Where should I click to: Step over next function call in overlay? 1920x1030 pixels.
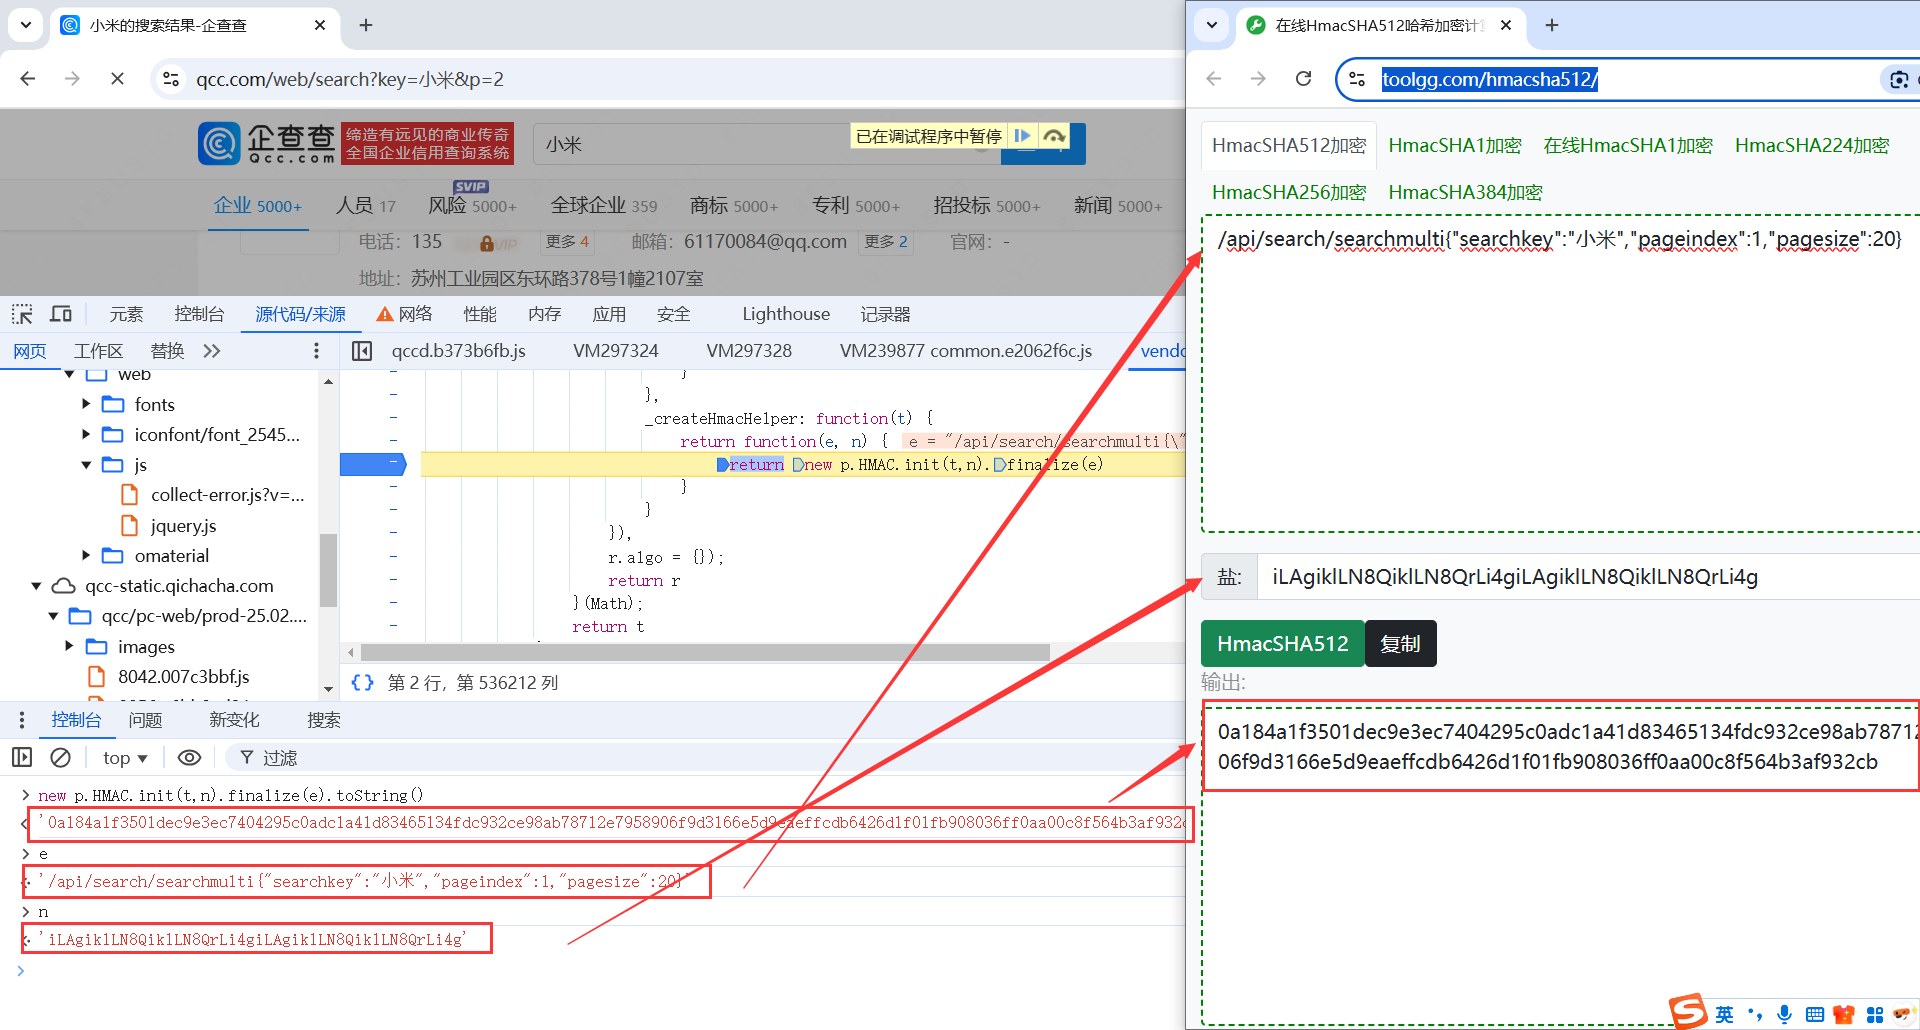1054,136
